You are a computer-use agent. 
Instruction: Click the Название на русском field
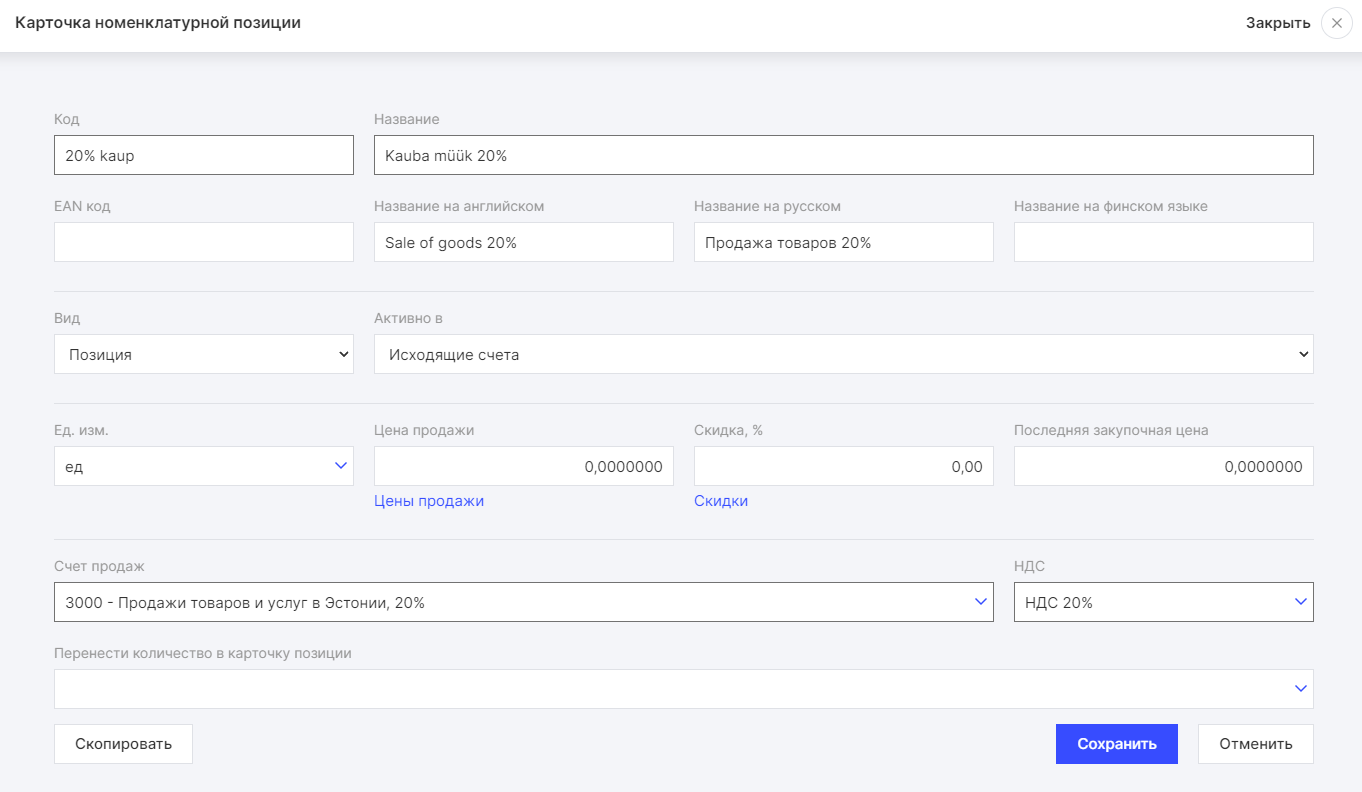843,242
